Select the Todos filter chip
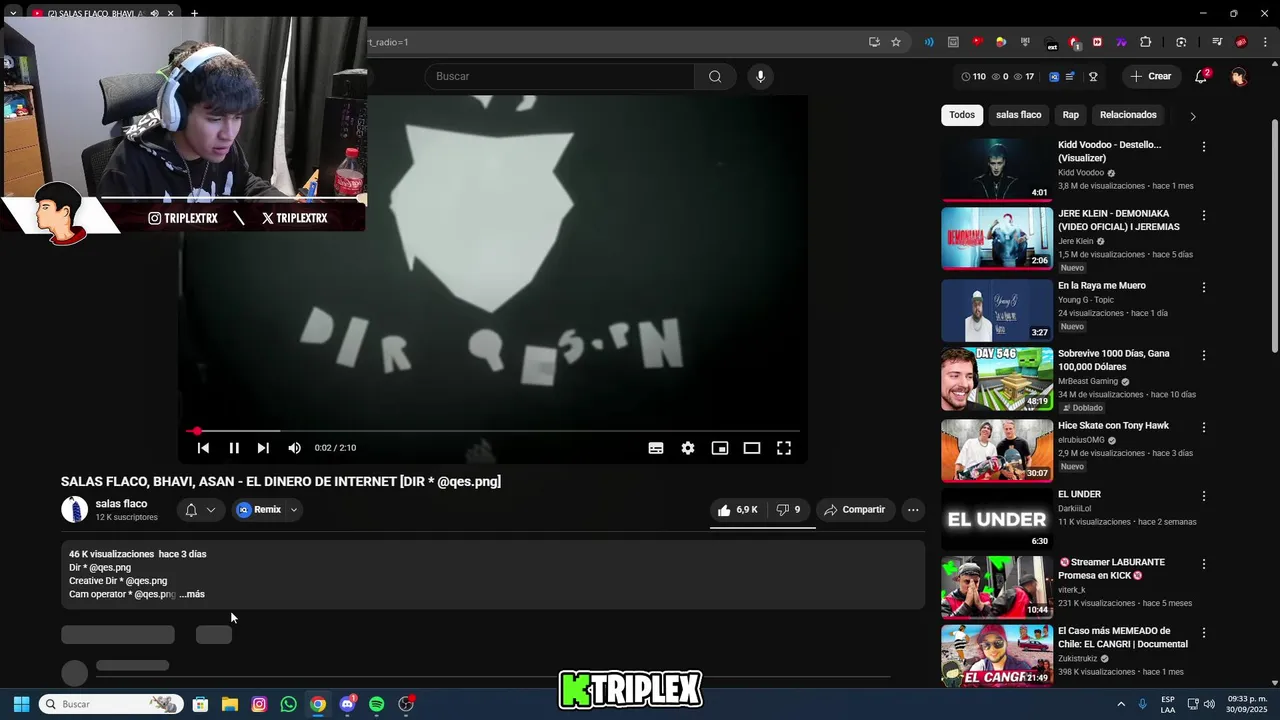 coord(962,115)
